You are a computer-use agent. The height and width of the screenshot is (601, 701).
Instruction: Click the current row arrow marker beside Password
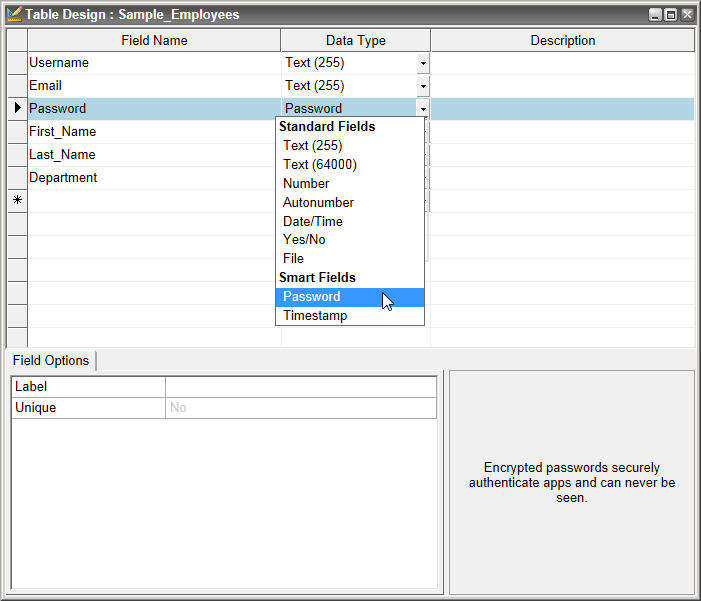click(x=17, y=108)
